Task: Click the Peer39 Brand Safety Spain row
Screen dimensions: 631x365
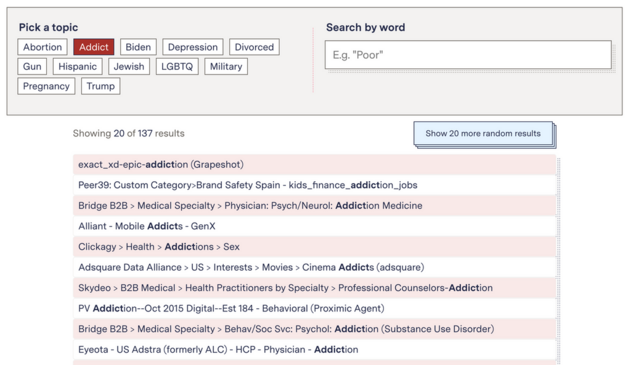Action: [314, 185]
